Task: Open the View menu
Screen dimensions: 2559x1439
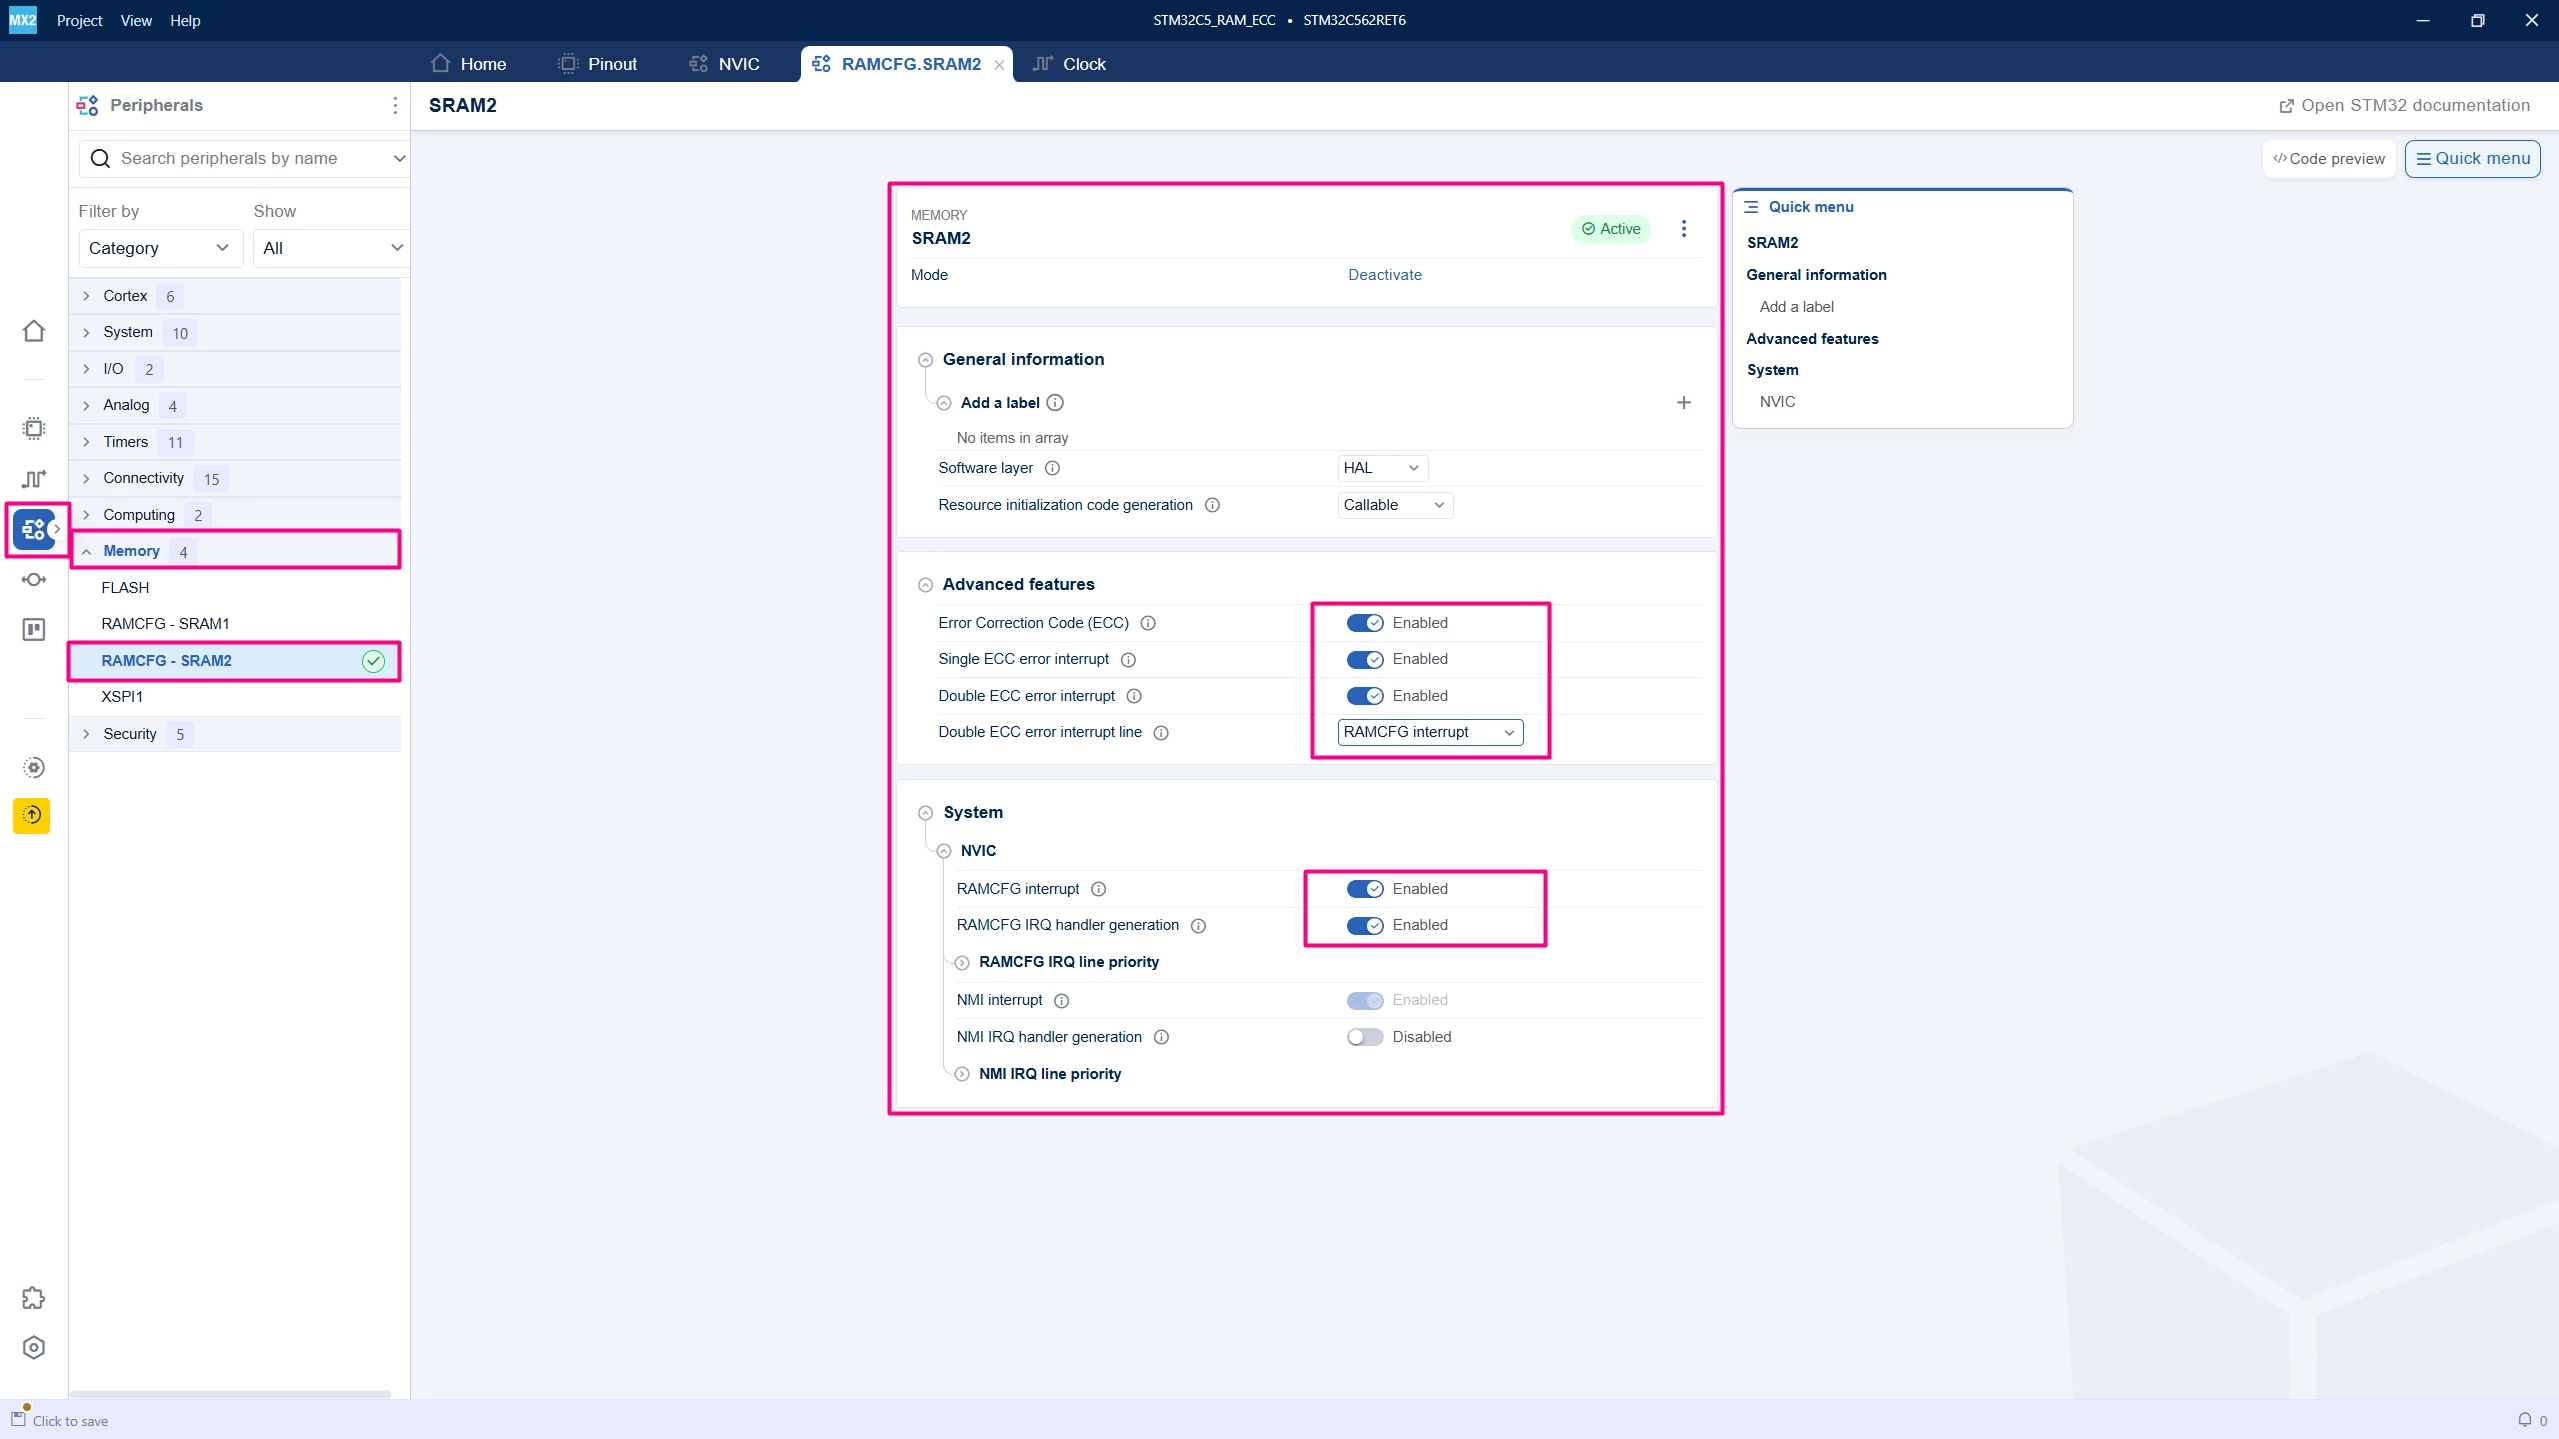Action: click(136, 20)
